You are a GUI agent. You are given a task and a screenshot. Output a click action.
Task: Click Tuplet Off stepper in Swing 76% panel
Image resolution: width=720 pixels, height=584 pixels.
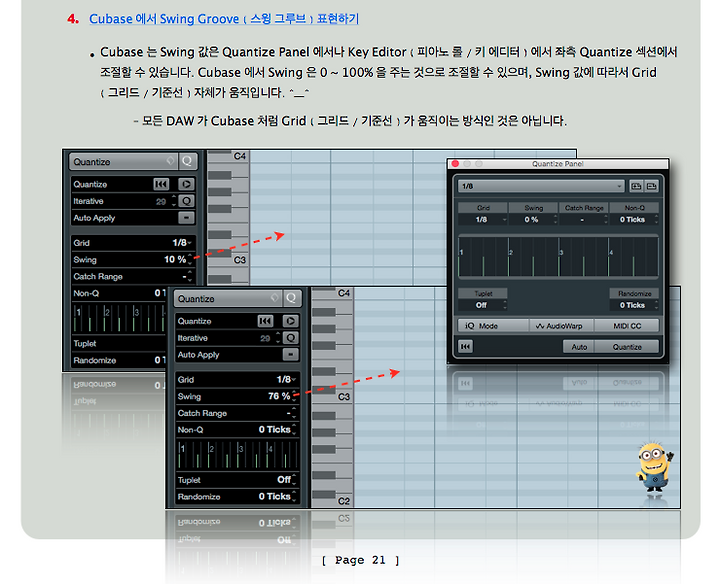point(294,480)
